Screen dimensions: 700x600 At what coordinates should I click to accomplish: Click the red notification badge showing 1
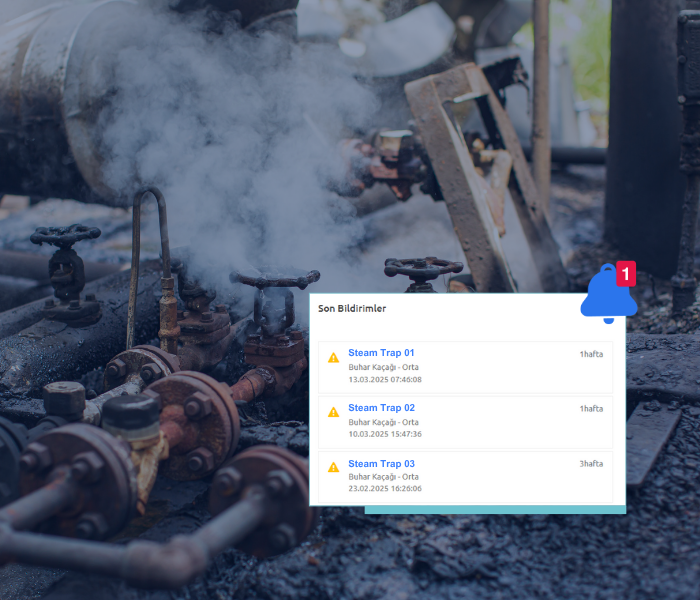(626, 273)
